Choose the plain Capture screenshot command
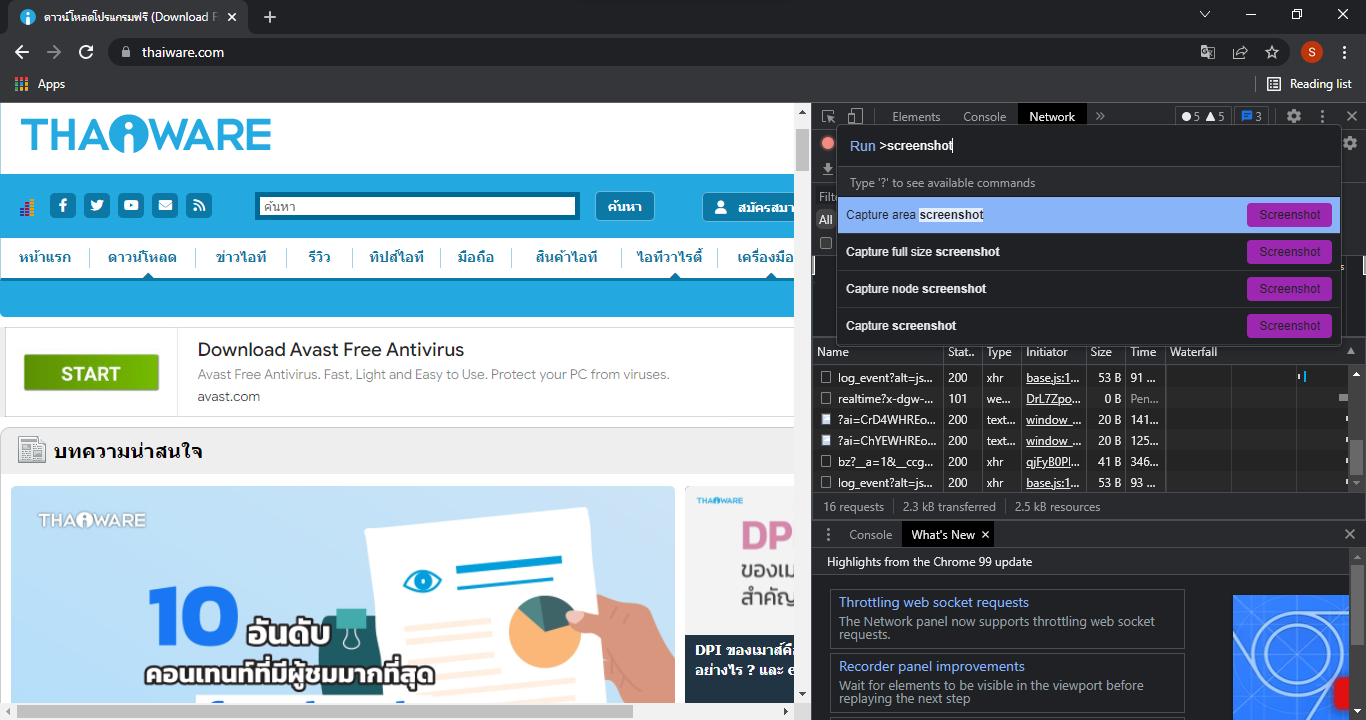This screenshot has width=1366, height=720. click(x=1089, y=326)
